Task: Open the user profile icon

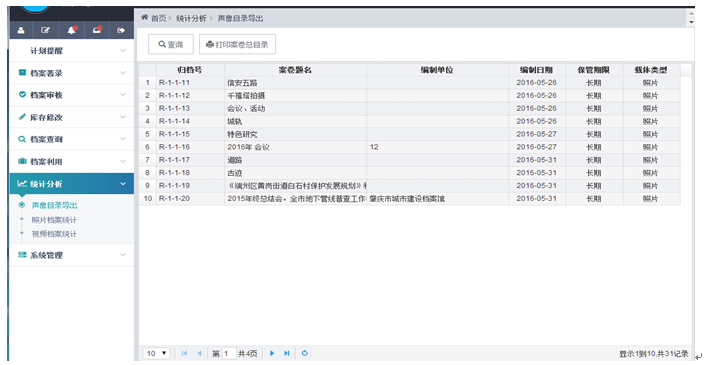Action: click(x=21, y=30)
